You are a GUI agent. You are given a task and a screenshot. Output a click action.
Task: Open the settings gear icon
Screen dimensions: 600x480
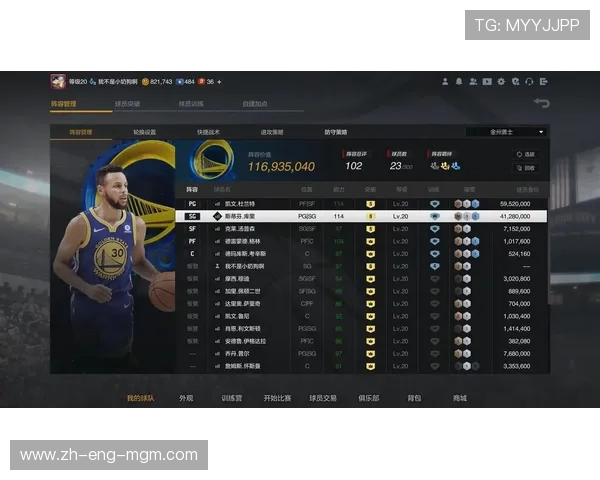(x=501, y=82)
